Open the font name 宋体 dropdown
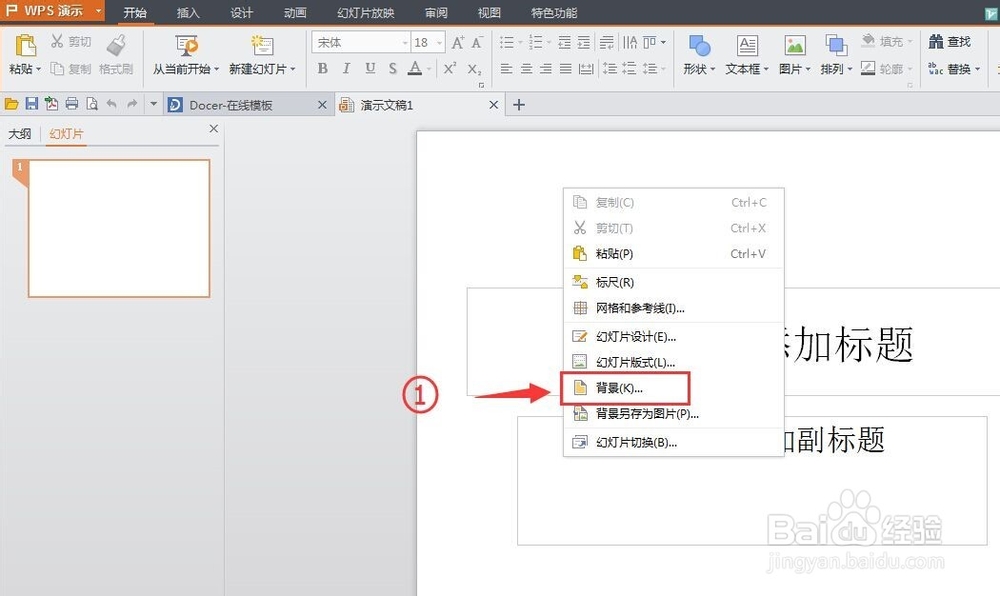This screenshot has height=596, width=1000. 404,43
